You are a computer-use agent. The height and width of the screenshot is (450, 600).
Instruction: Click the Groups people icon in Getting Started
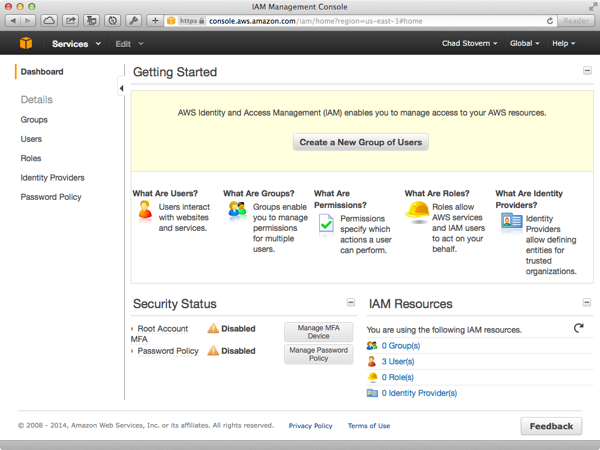237,210
